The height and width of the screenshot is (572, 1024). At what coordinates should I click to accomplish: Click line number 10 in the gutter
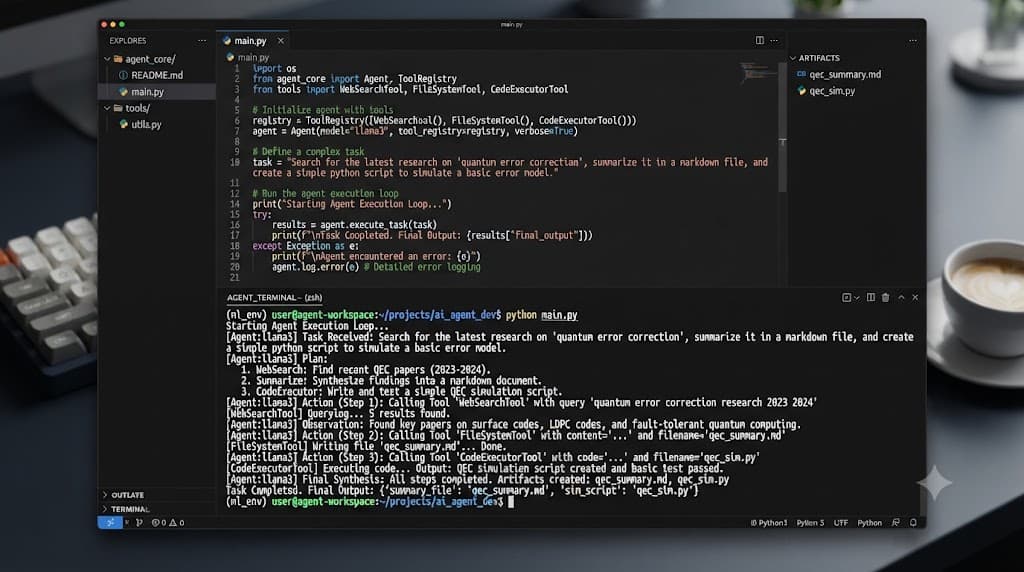(x=234, y=162)
